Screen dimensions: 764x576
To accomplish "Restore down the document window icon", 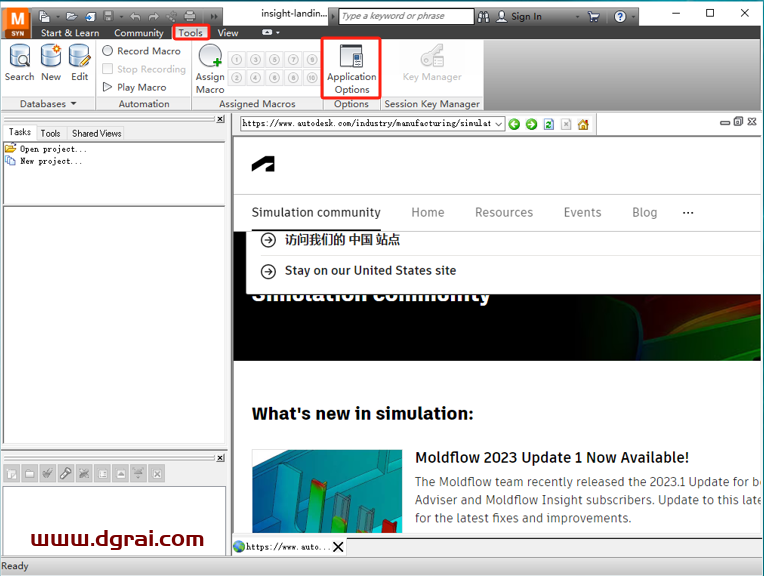I will 738,121.
